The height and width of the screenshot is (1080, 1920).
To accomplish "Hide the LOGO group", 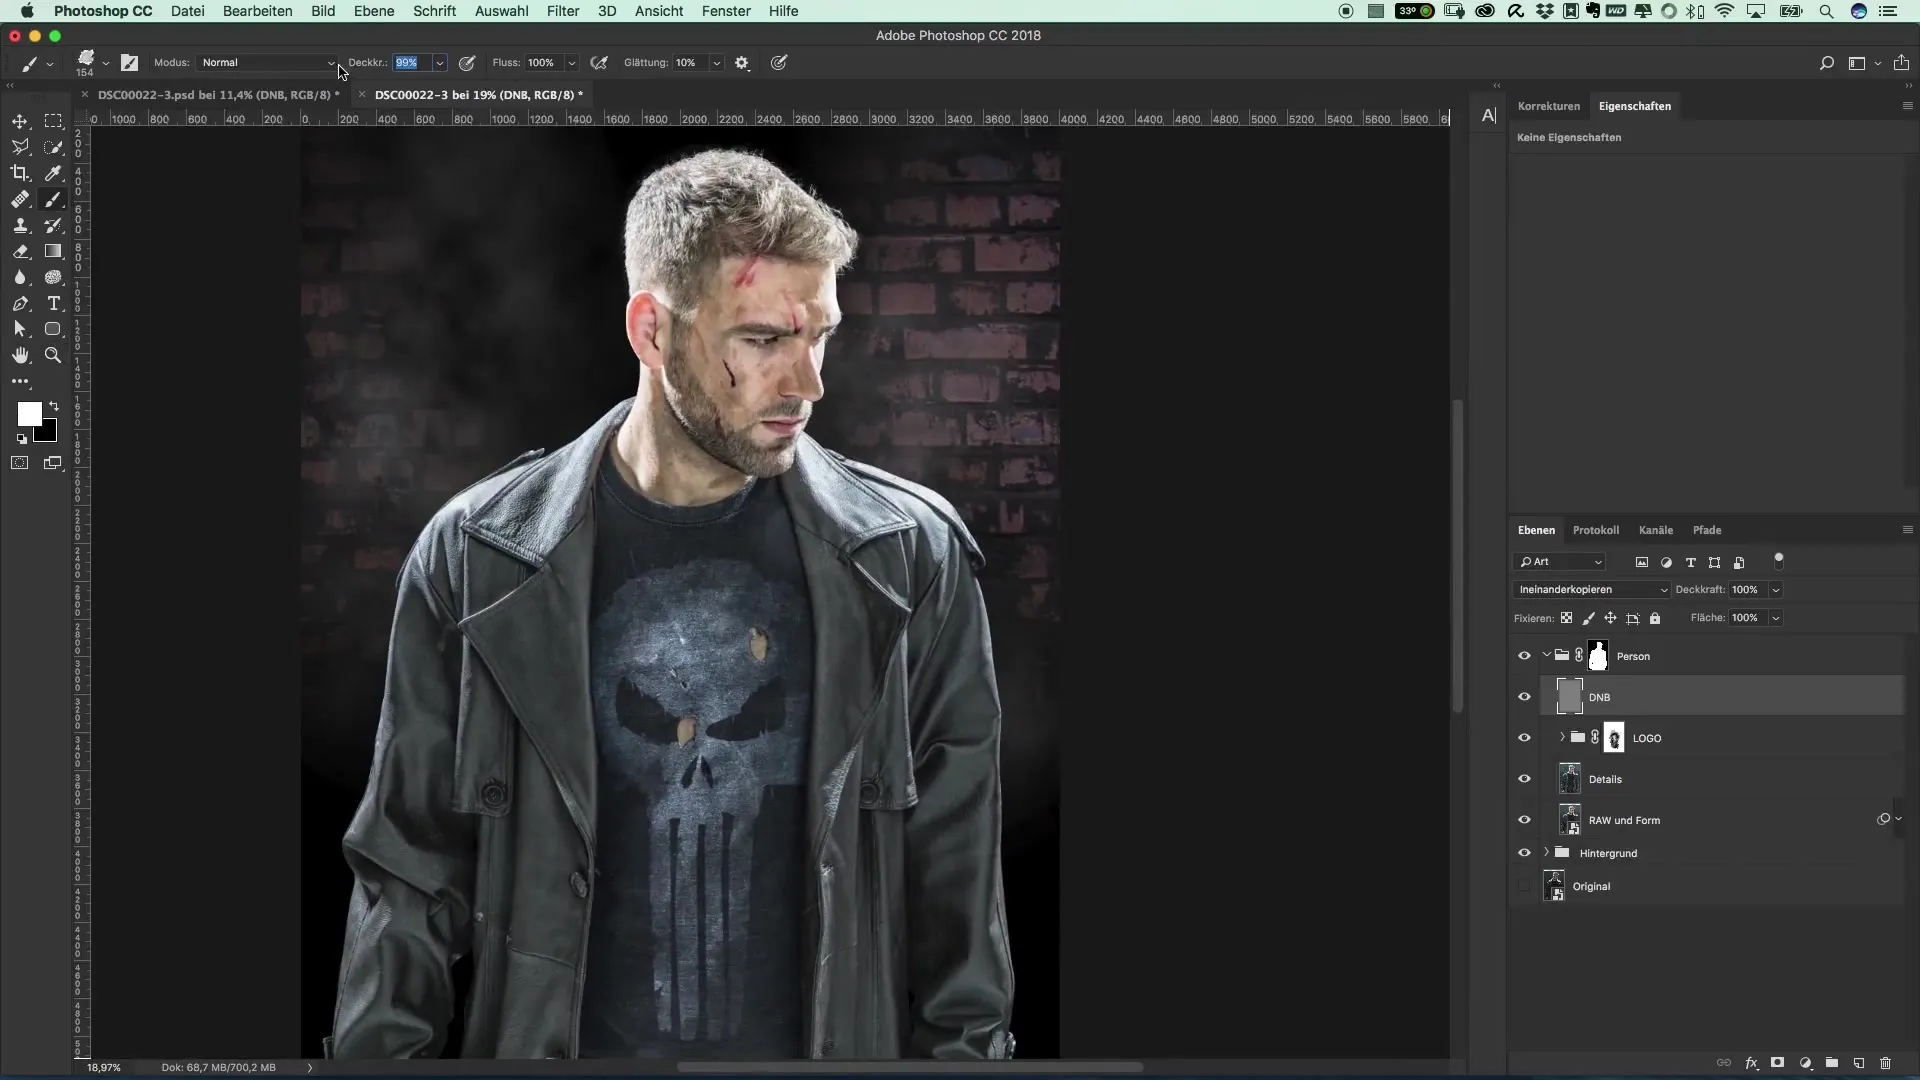I will 1524,738.
